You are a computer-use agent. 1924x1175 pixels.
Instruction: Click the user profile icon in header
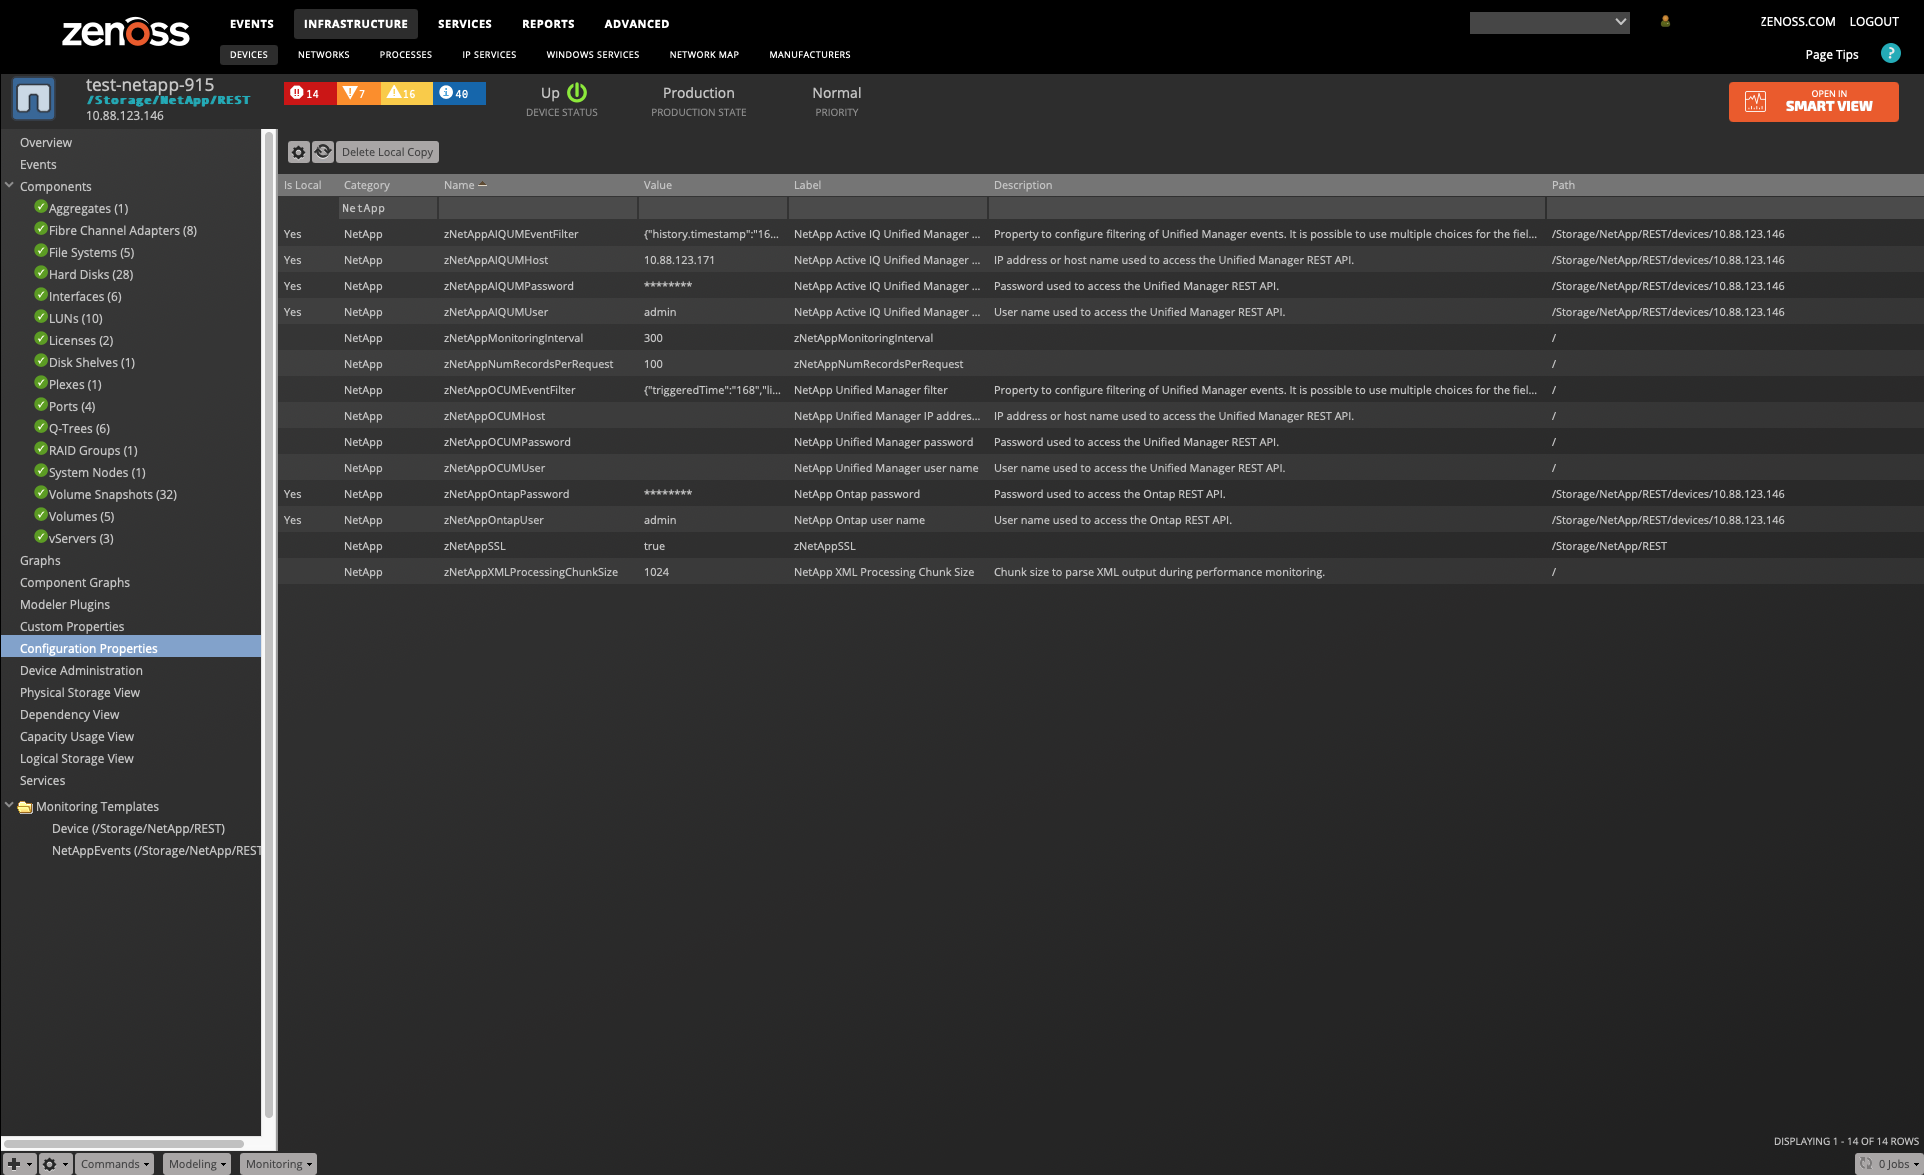(1665, 21)
